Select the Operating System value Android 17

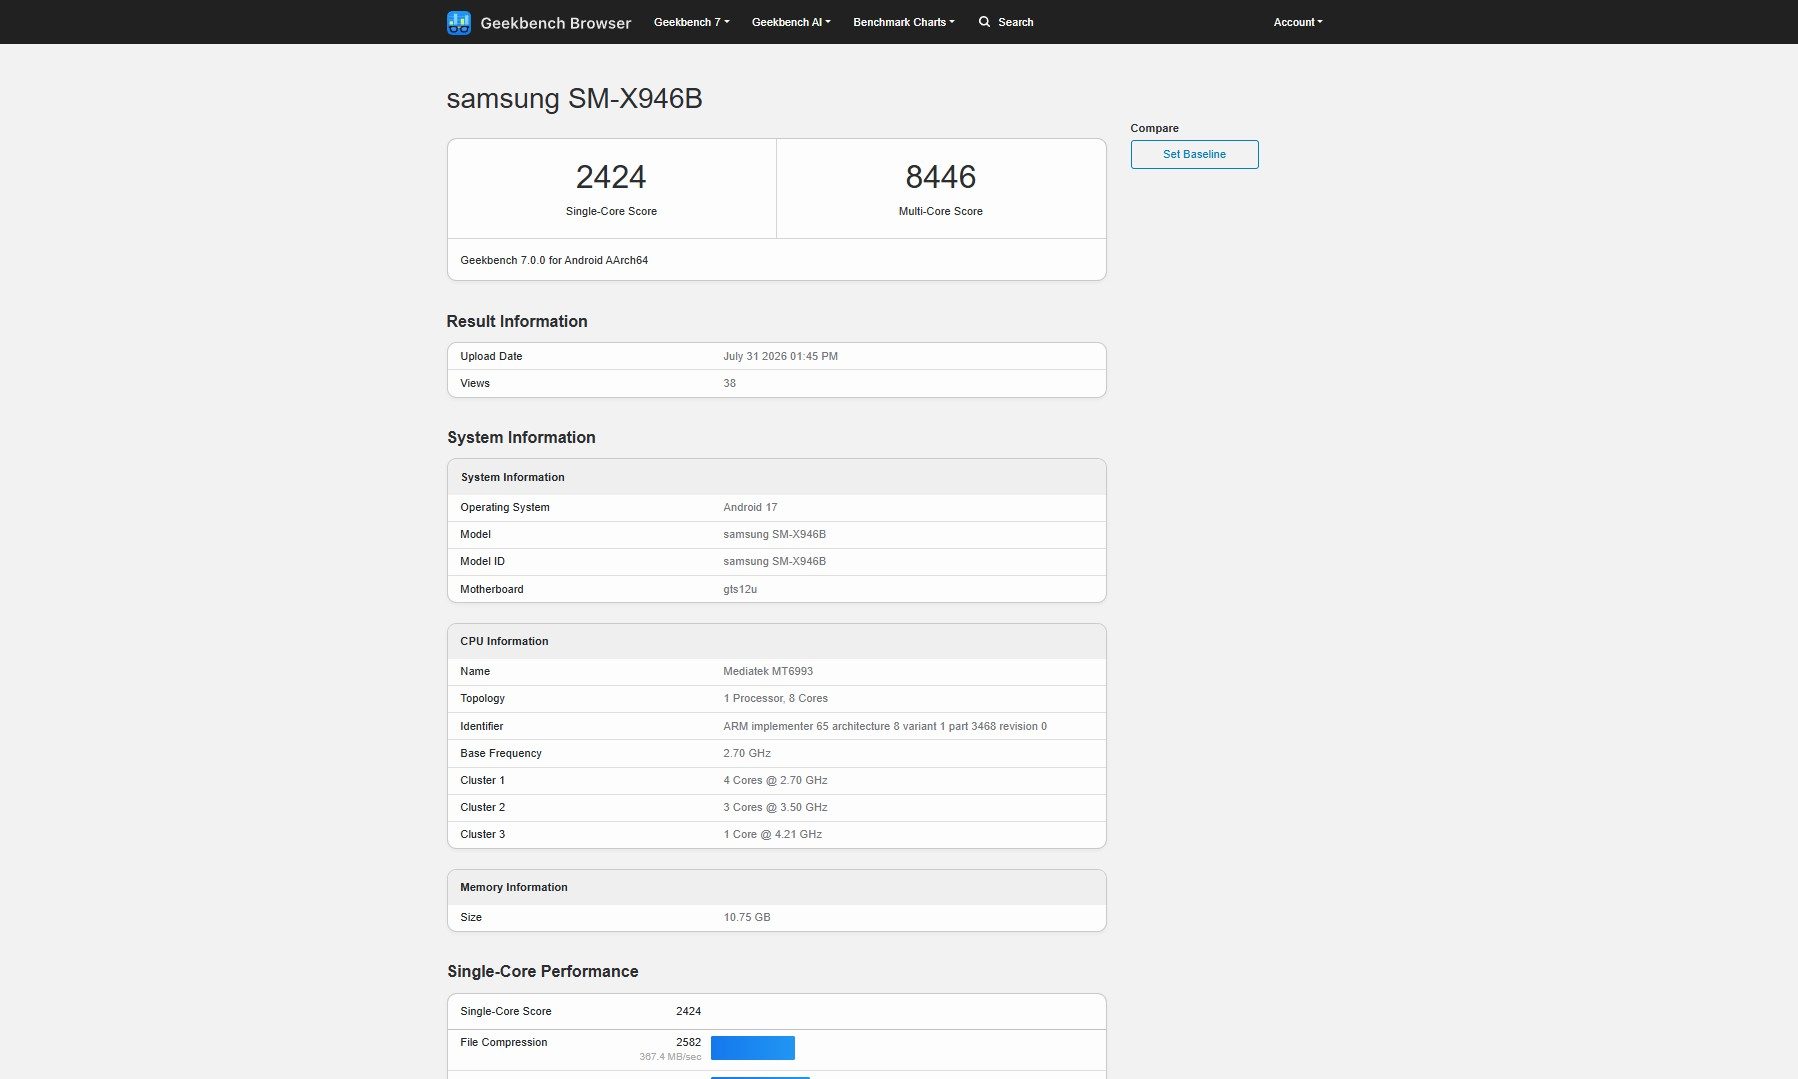click(750, 507)
